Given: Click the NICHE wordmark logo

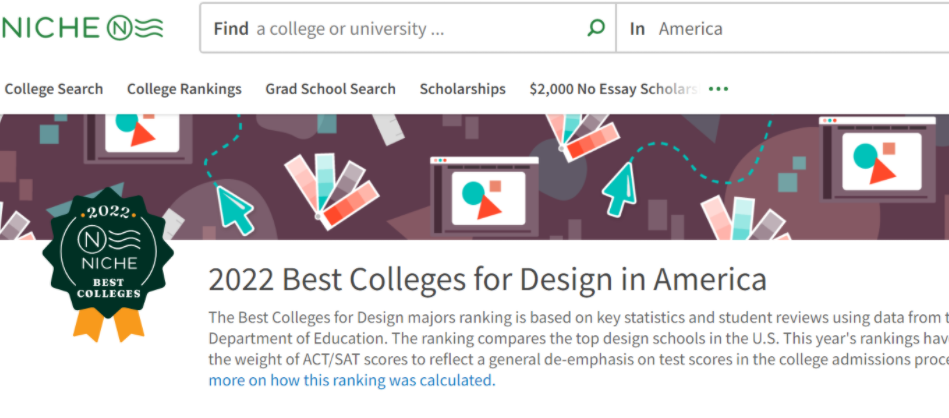Looking at the screenshot, I should (x=52, y=28).
